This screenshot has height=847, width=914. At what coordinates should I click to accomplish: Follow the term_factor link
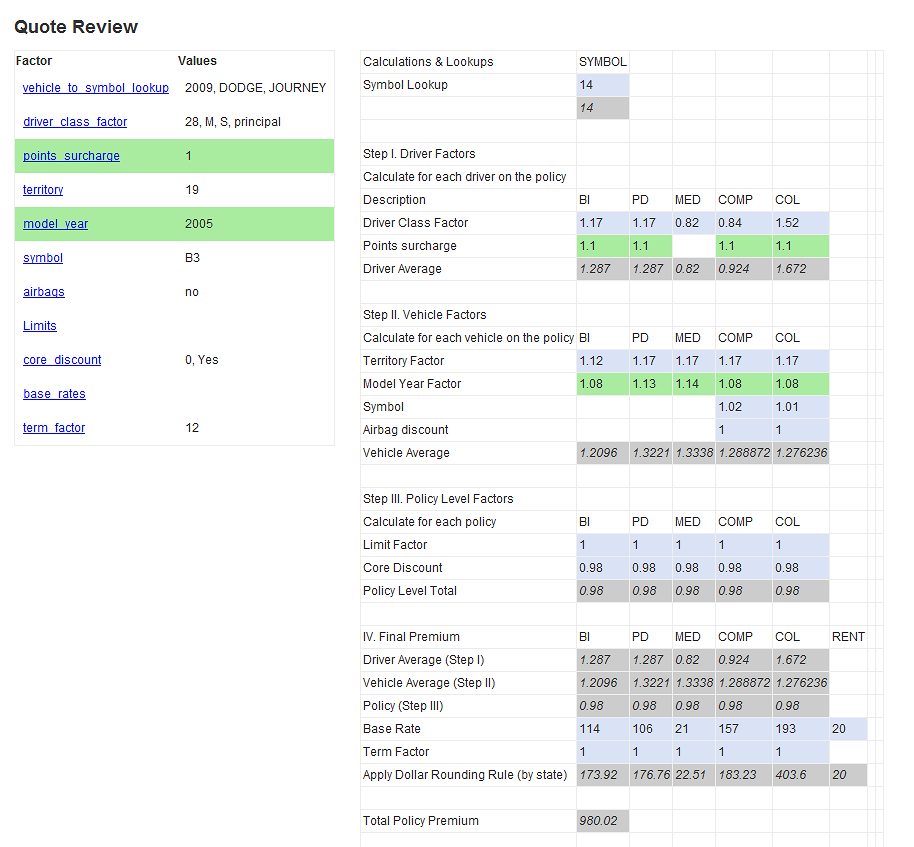click(x=54, y=428)
